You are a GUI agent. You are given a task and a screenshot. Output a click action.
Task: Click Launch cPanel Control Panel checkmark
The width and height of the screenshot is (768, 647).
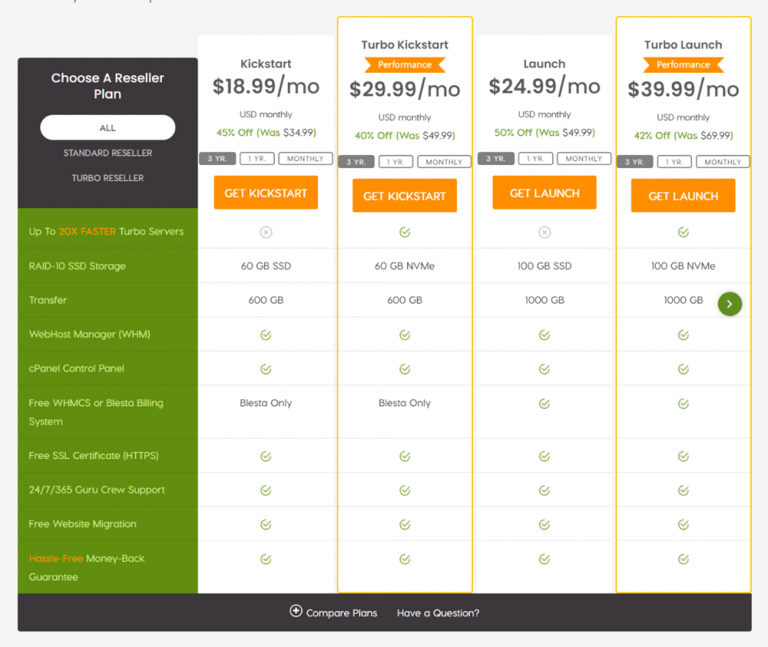click(544, 369)
